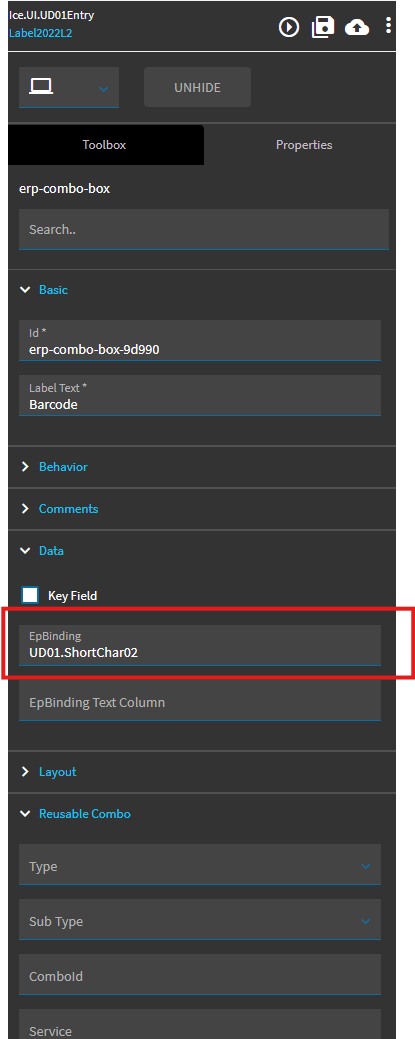Viewport: 415px width, 1039px height.
Task: Click the UNHIDE button
Action: pyautogui.click(x=198, y=87)
